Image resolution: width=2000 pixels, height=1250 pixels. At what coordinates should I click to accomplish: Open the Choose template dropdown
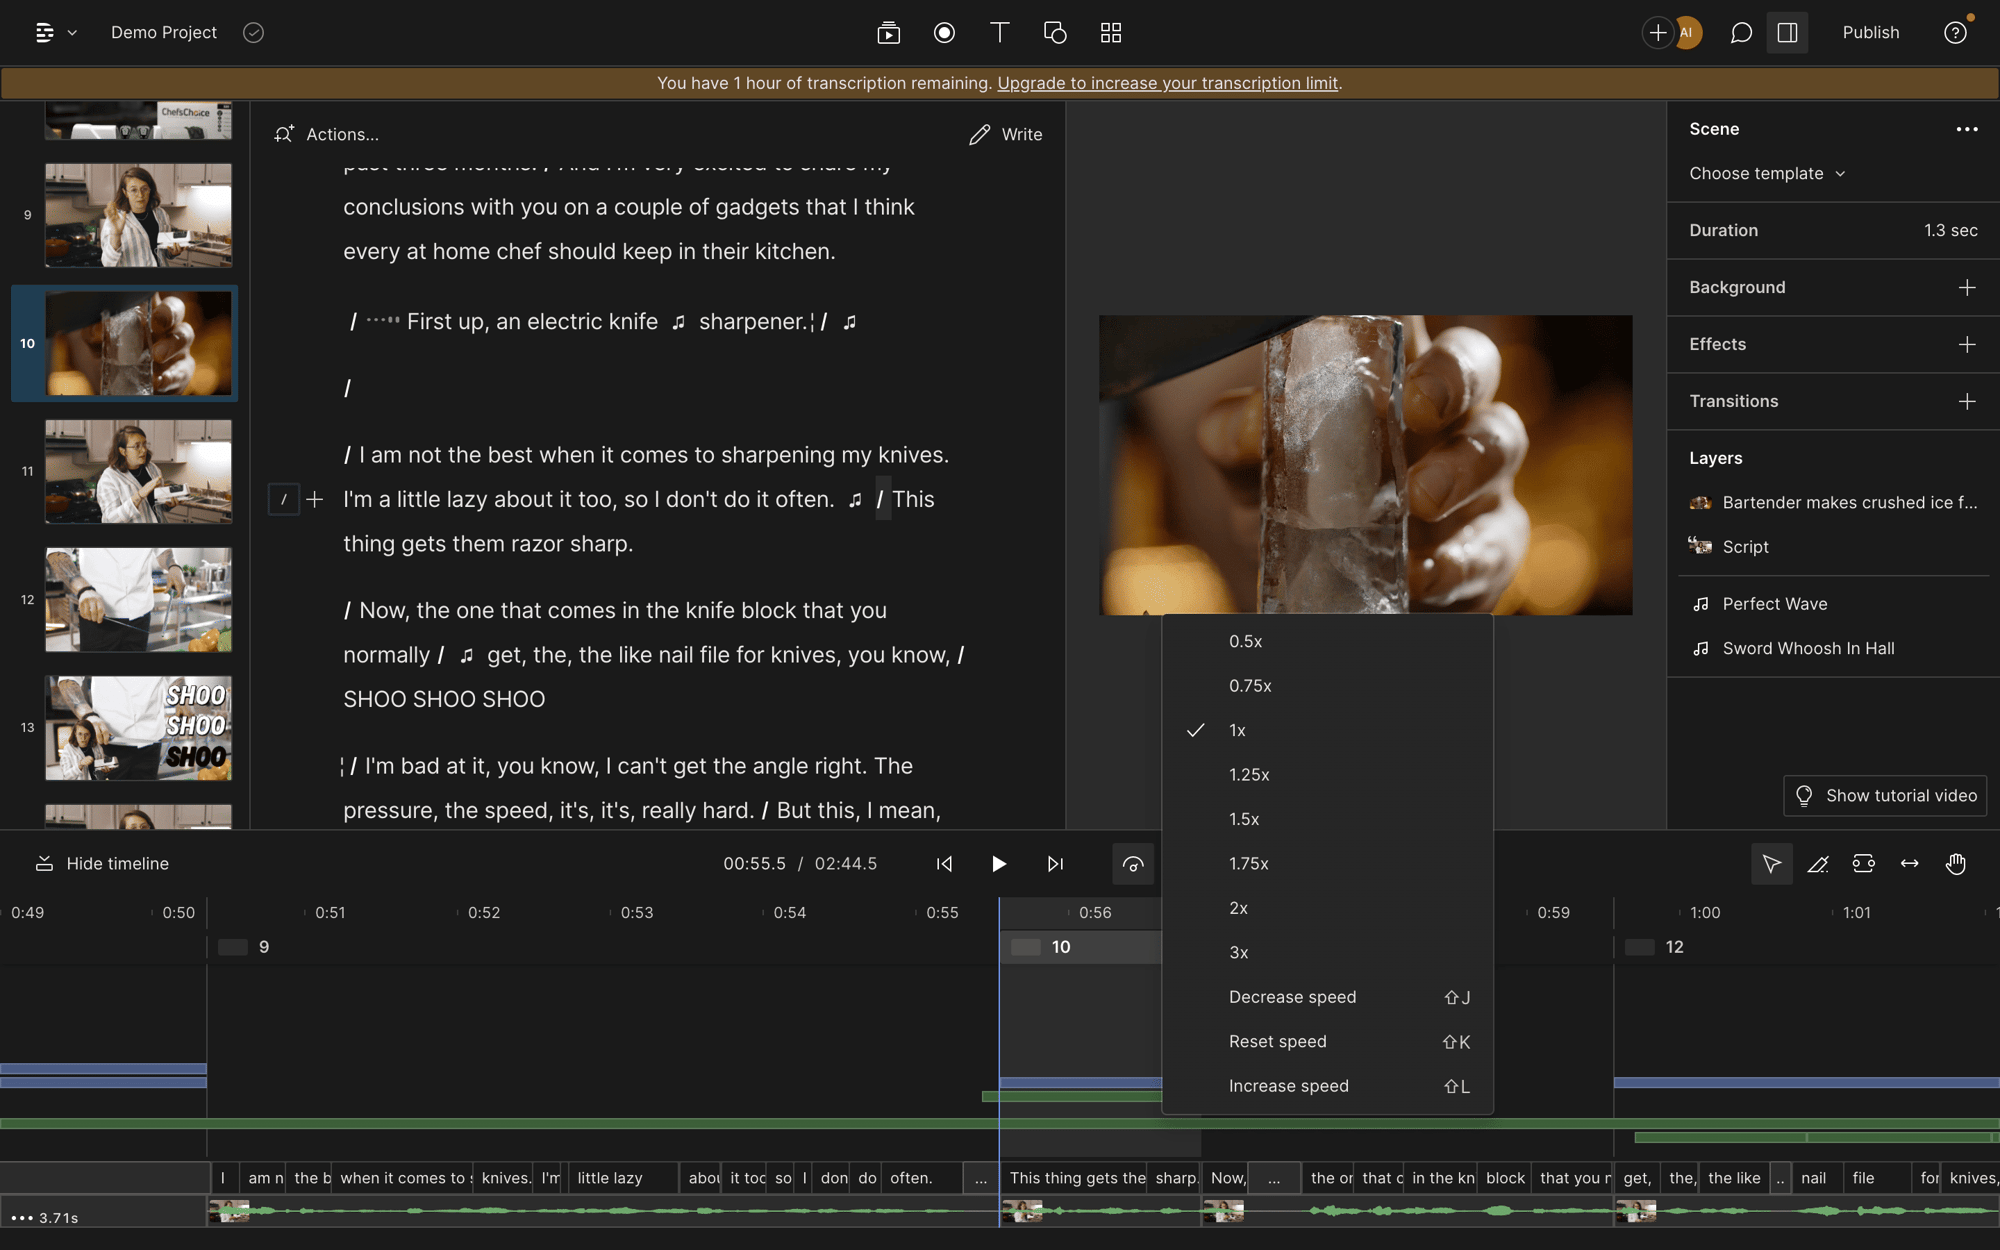click(x=1765, y=173)
